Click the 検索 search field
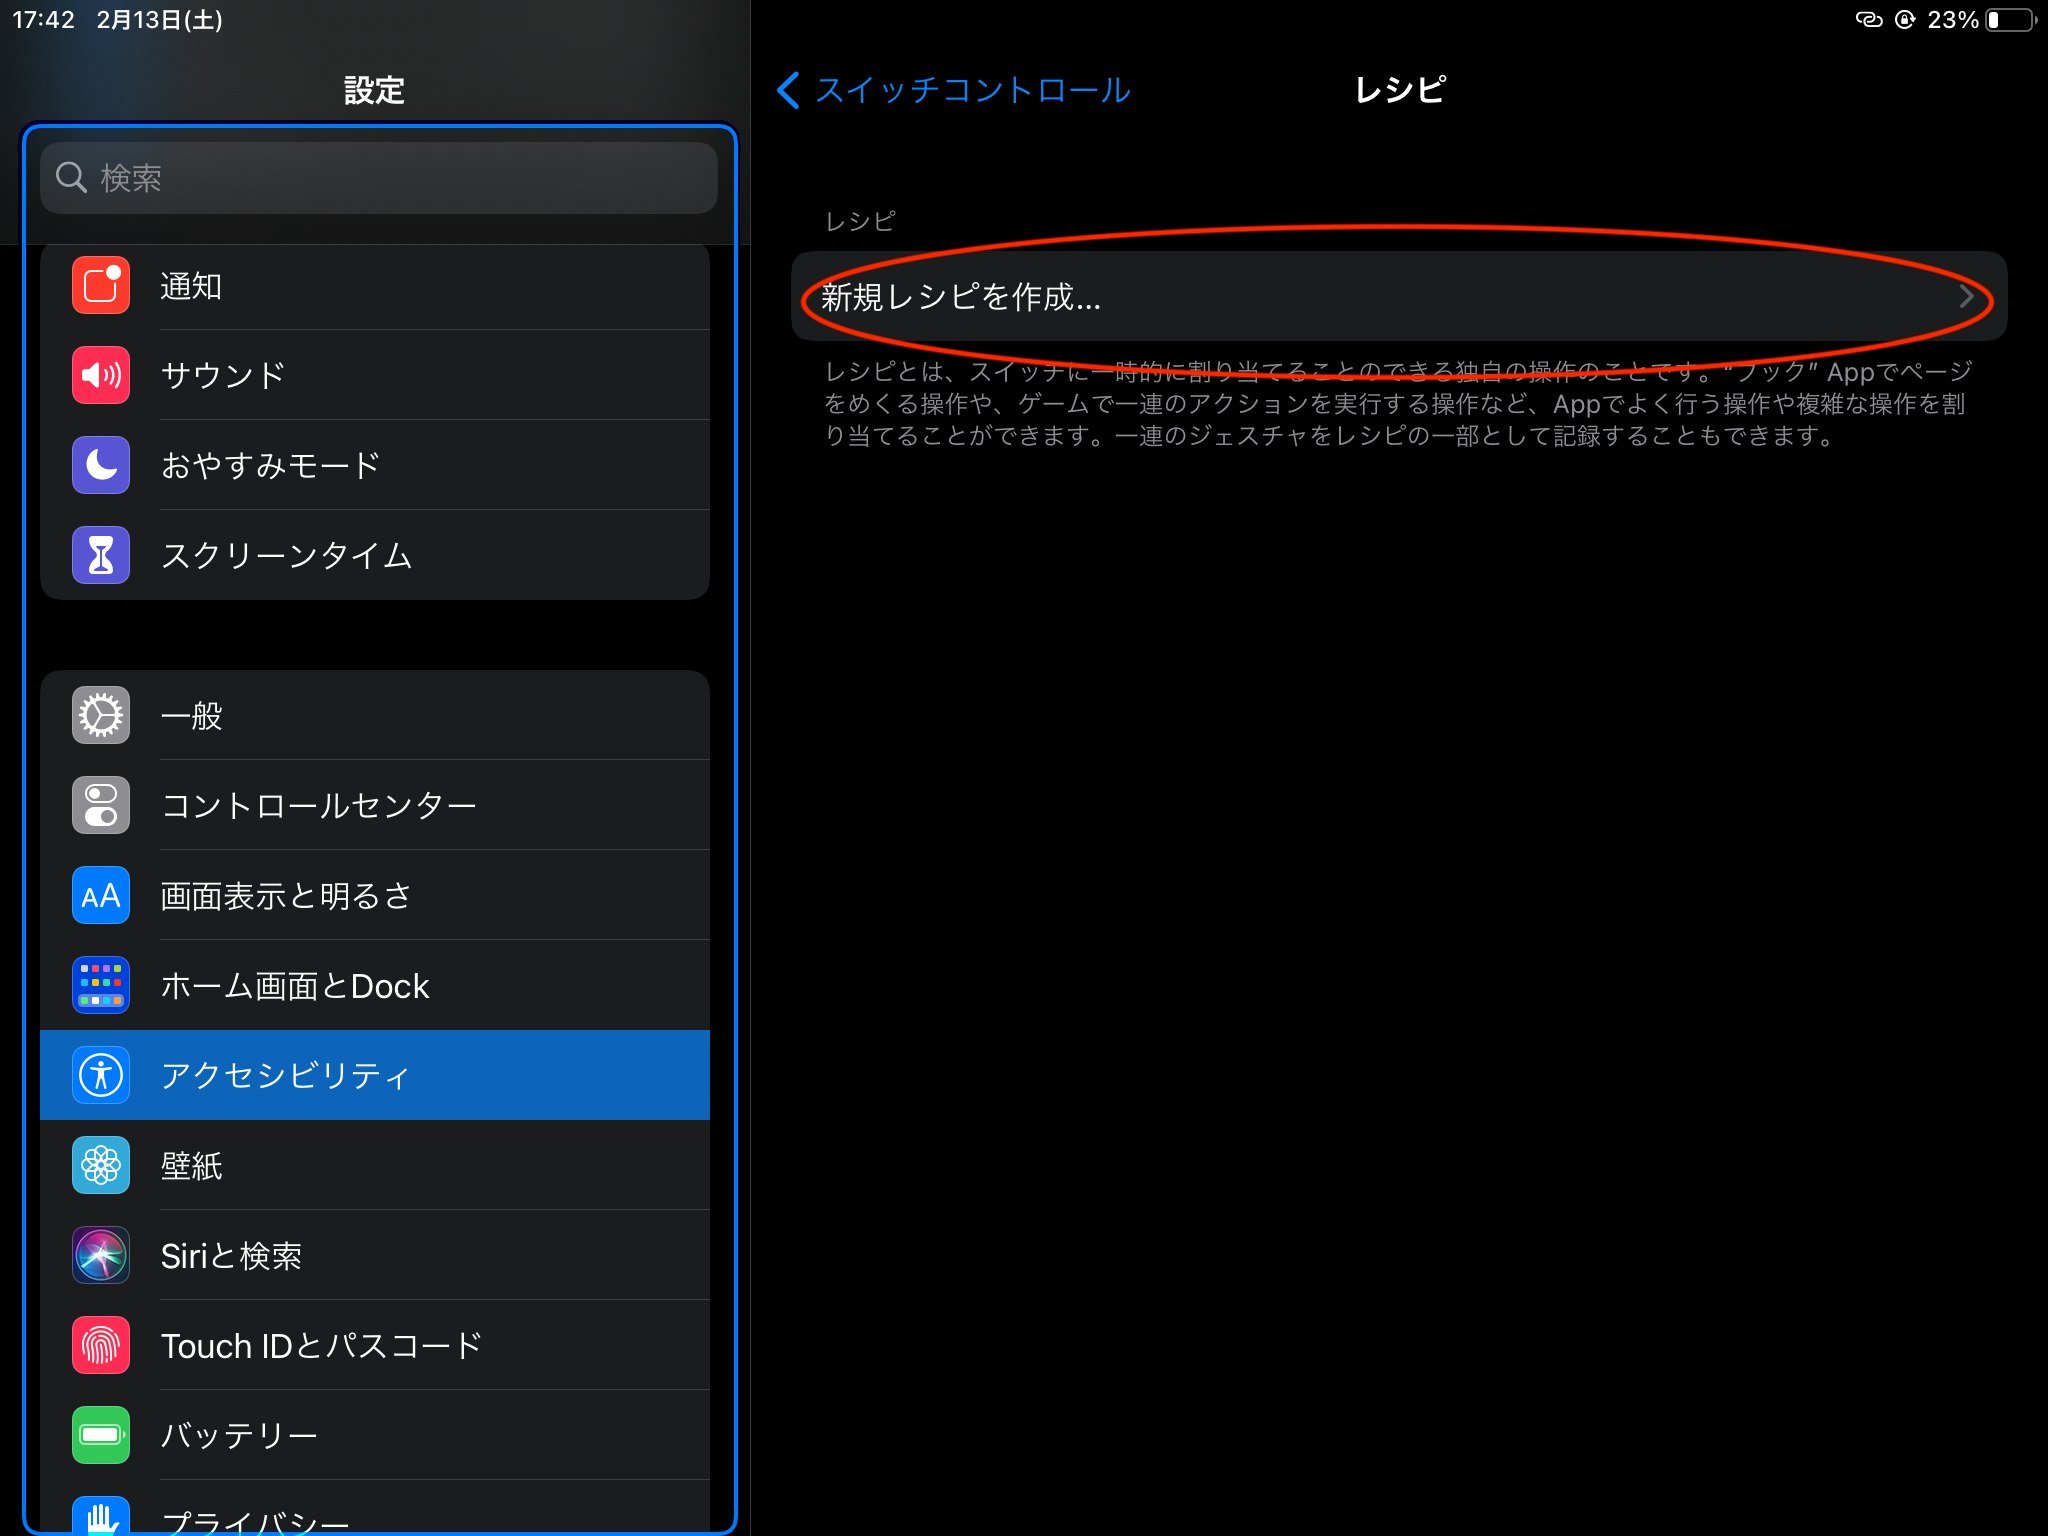Viewport: 2048px width, 1536px height. click(379, 178)
